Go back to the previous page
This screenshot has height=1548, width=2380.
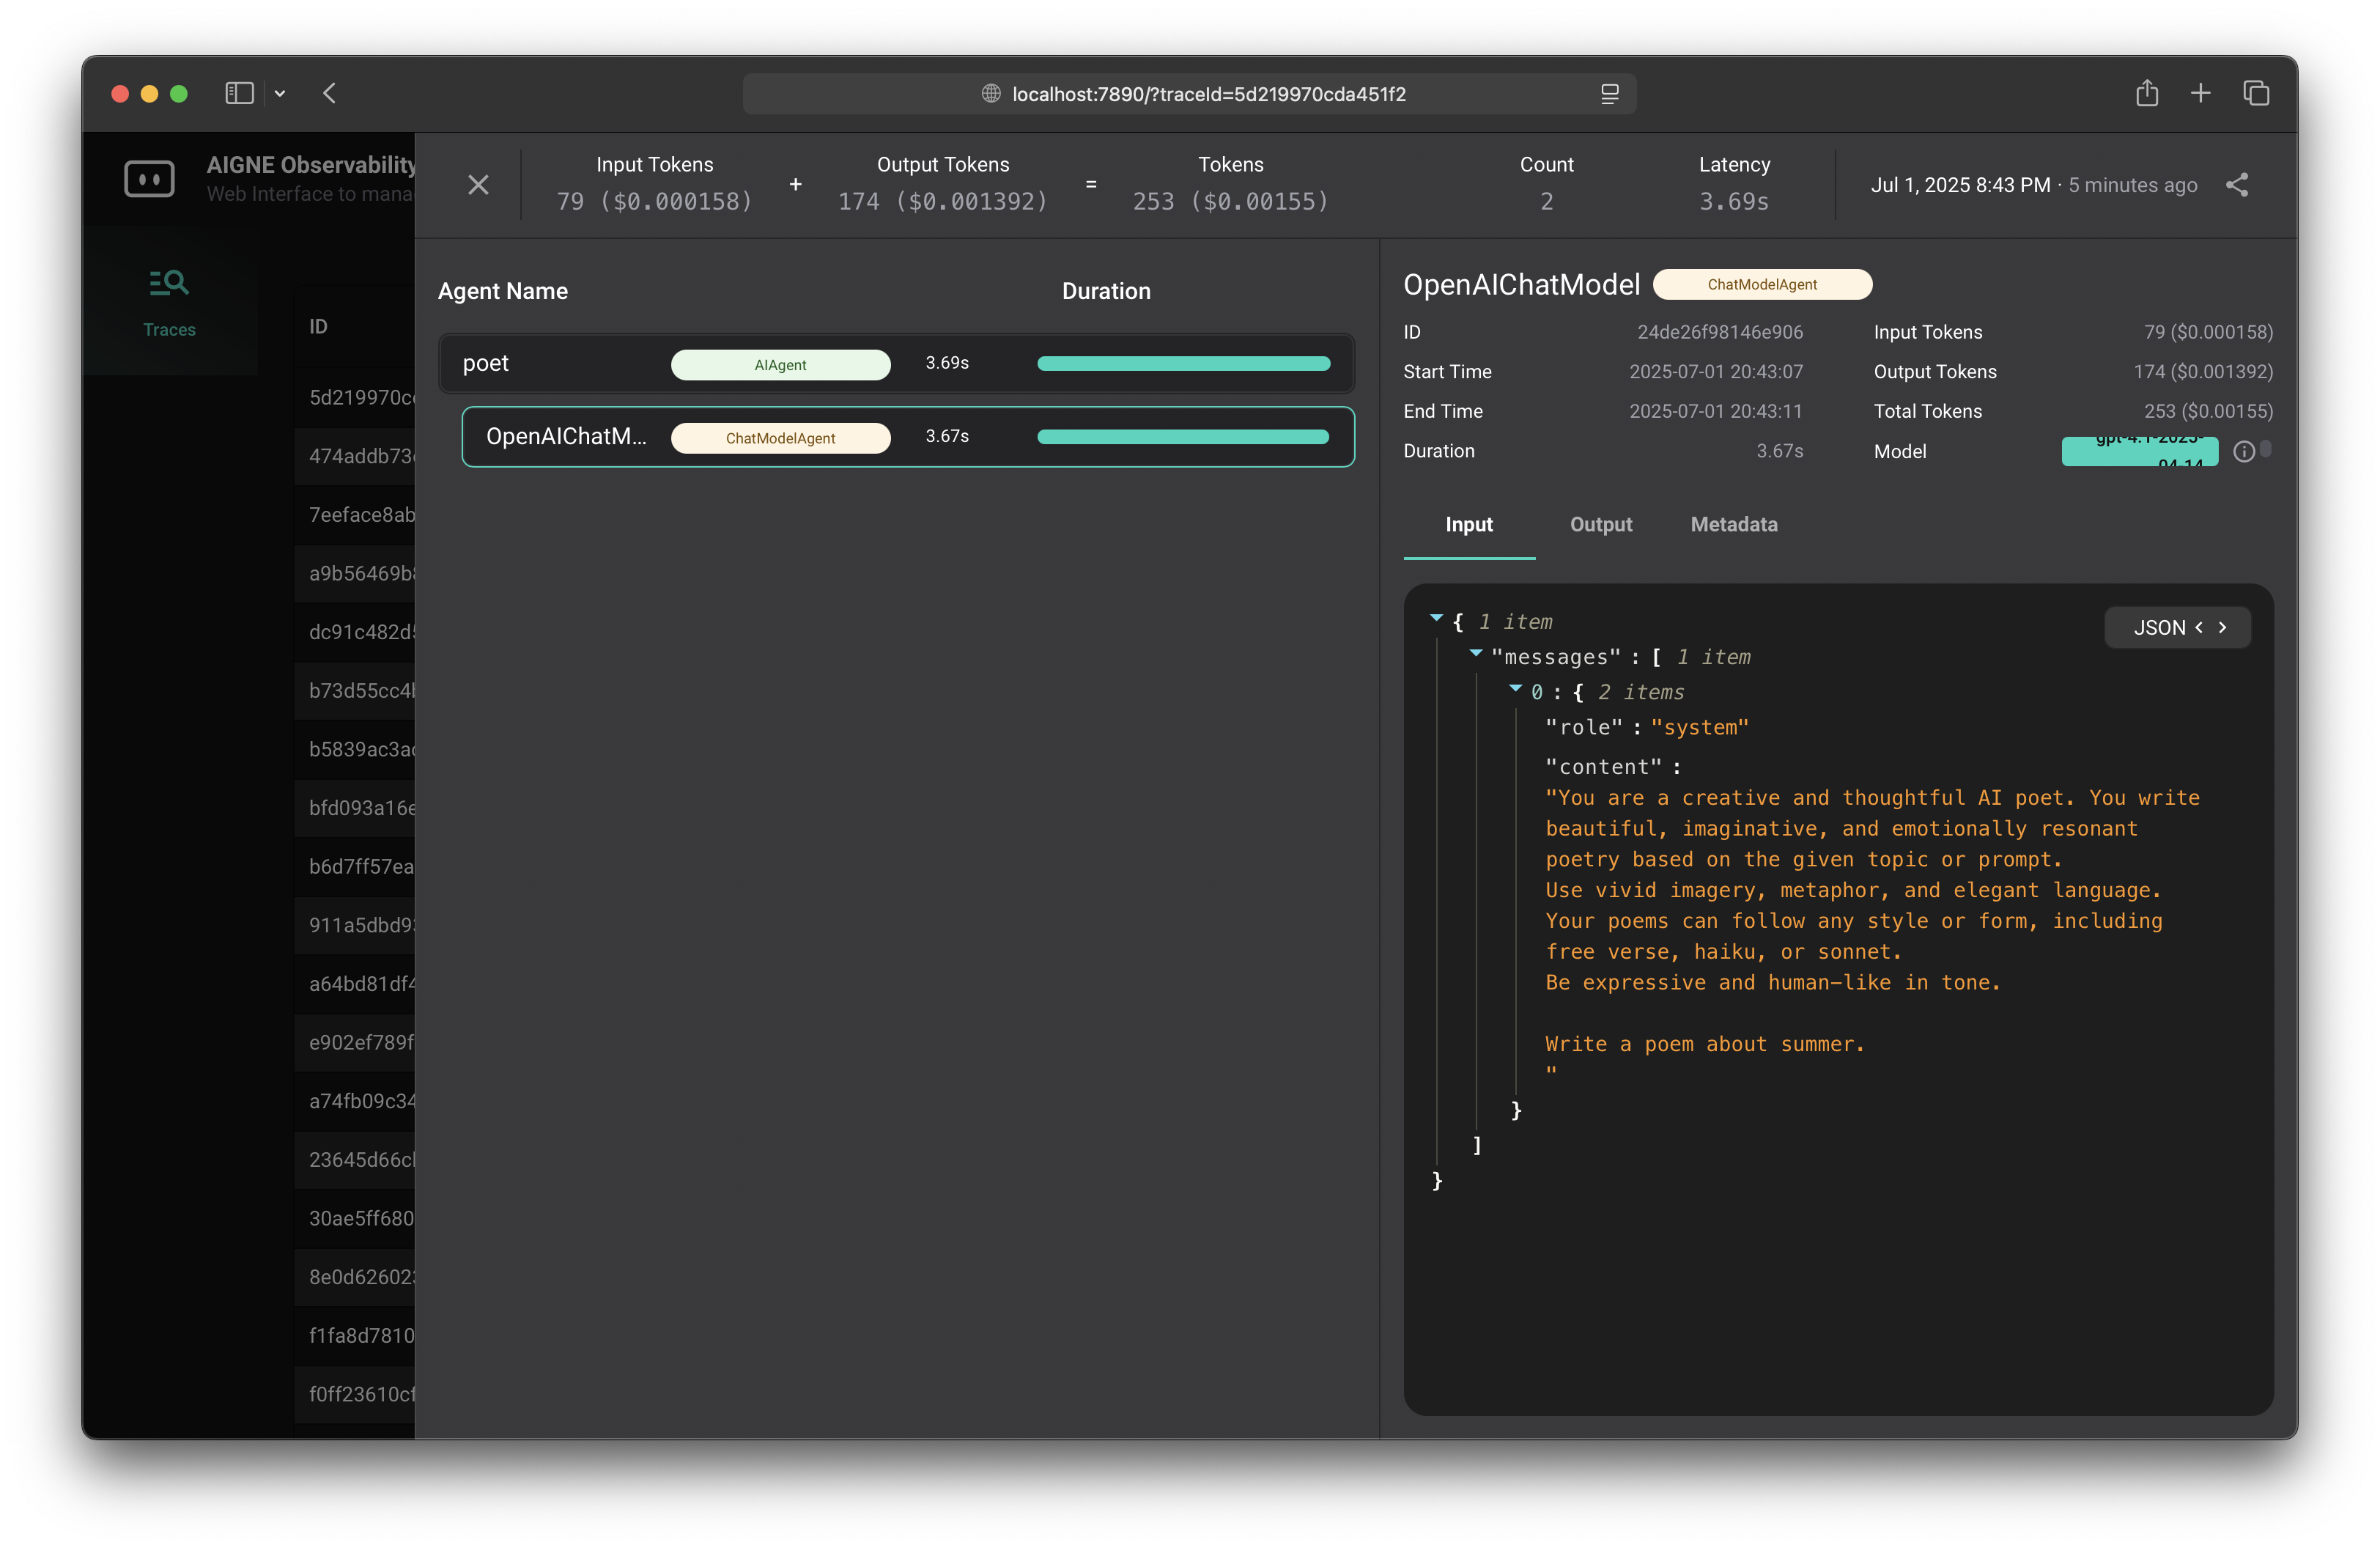click(330, 93)
